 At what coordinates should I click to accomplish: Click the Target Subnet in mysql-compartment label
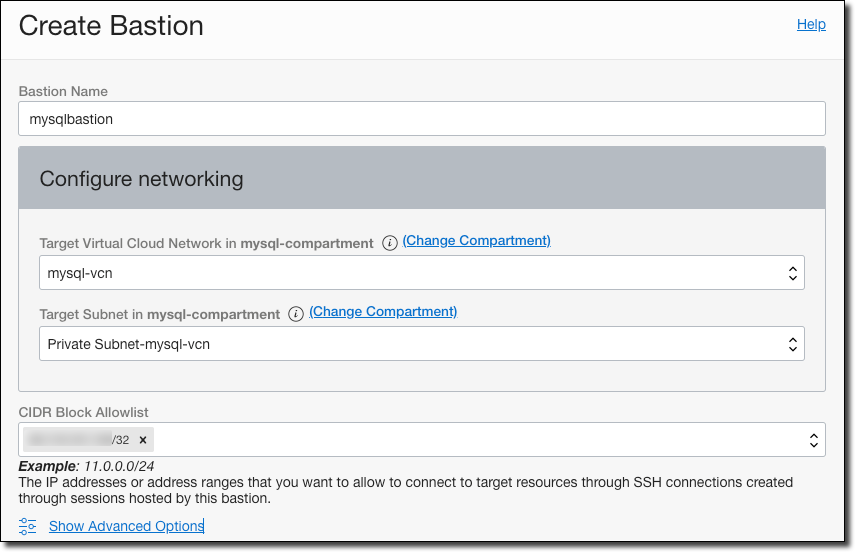tap(160, 314)
